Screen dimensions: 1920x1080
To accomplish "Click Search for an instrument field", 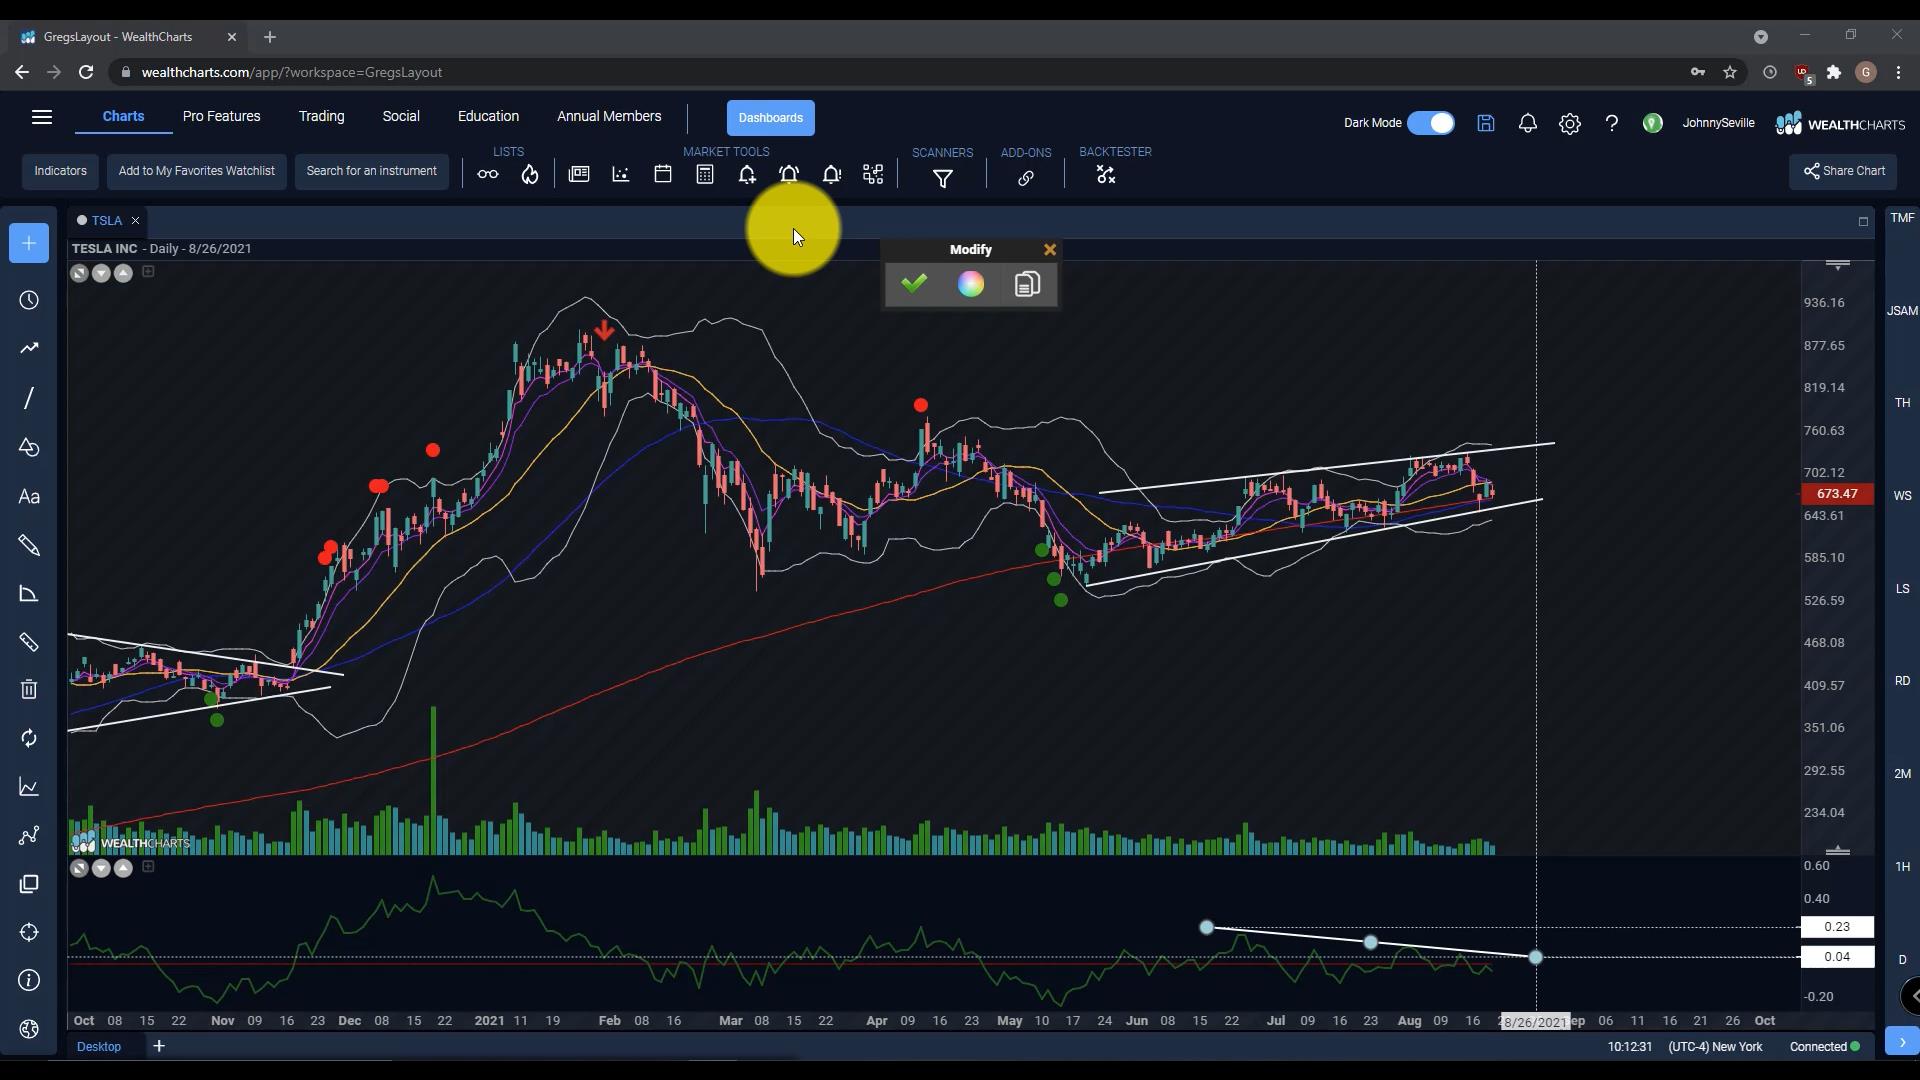I will pos(371,171).
